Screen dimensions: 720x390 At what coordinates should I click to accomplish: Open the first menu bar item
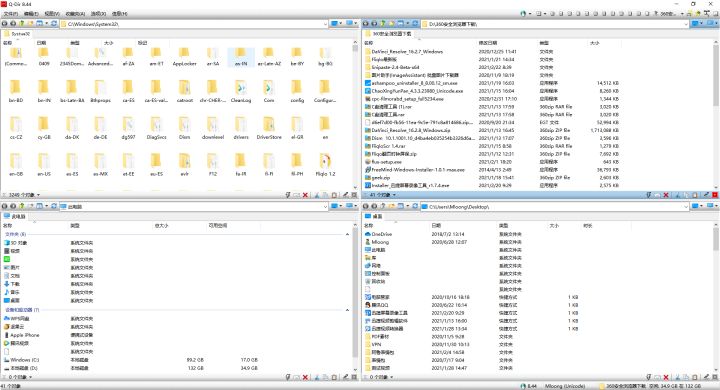tap(11, 14)
